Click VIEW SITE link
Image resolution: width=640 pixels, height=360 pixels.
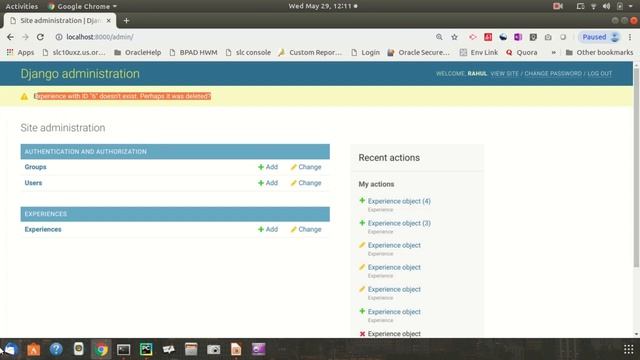504,74
